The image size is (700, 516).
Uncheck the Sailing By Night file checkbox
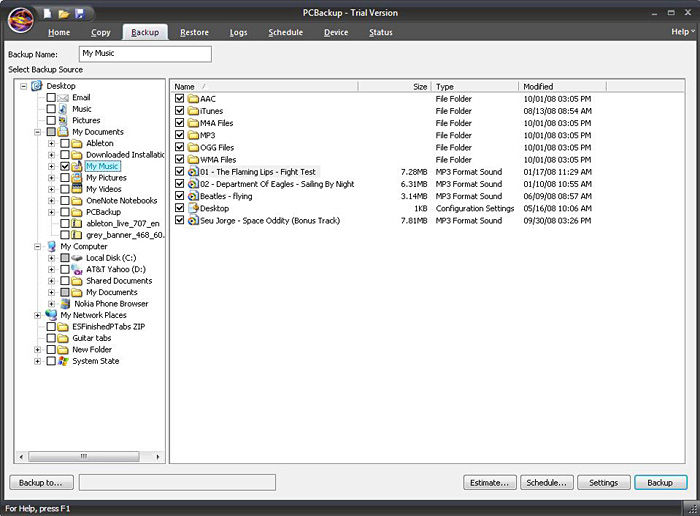pos(179,183)
